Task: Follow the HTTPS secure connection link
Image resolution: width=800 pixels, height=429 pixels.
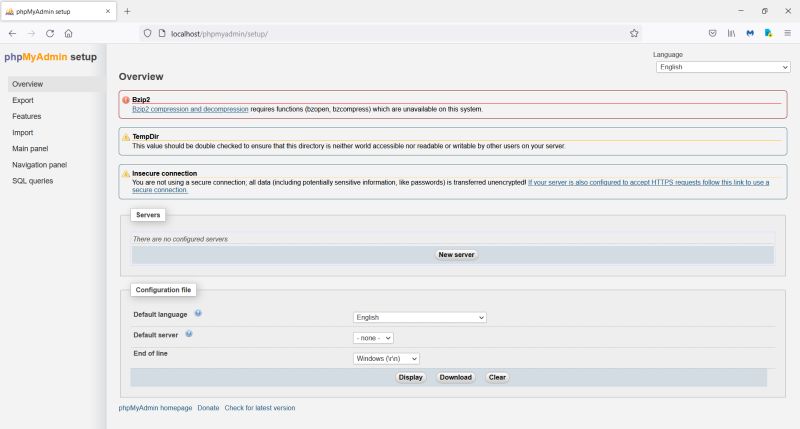Action: click(x=648, y=183)
